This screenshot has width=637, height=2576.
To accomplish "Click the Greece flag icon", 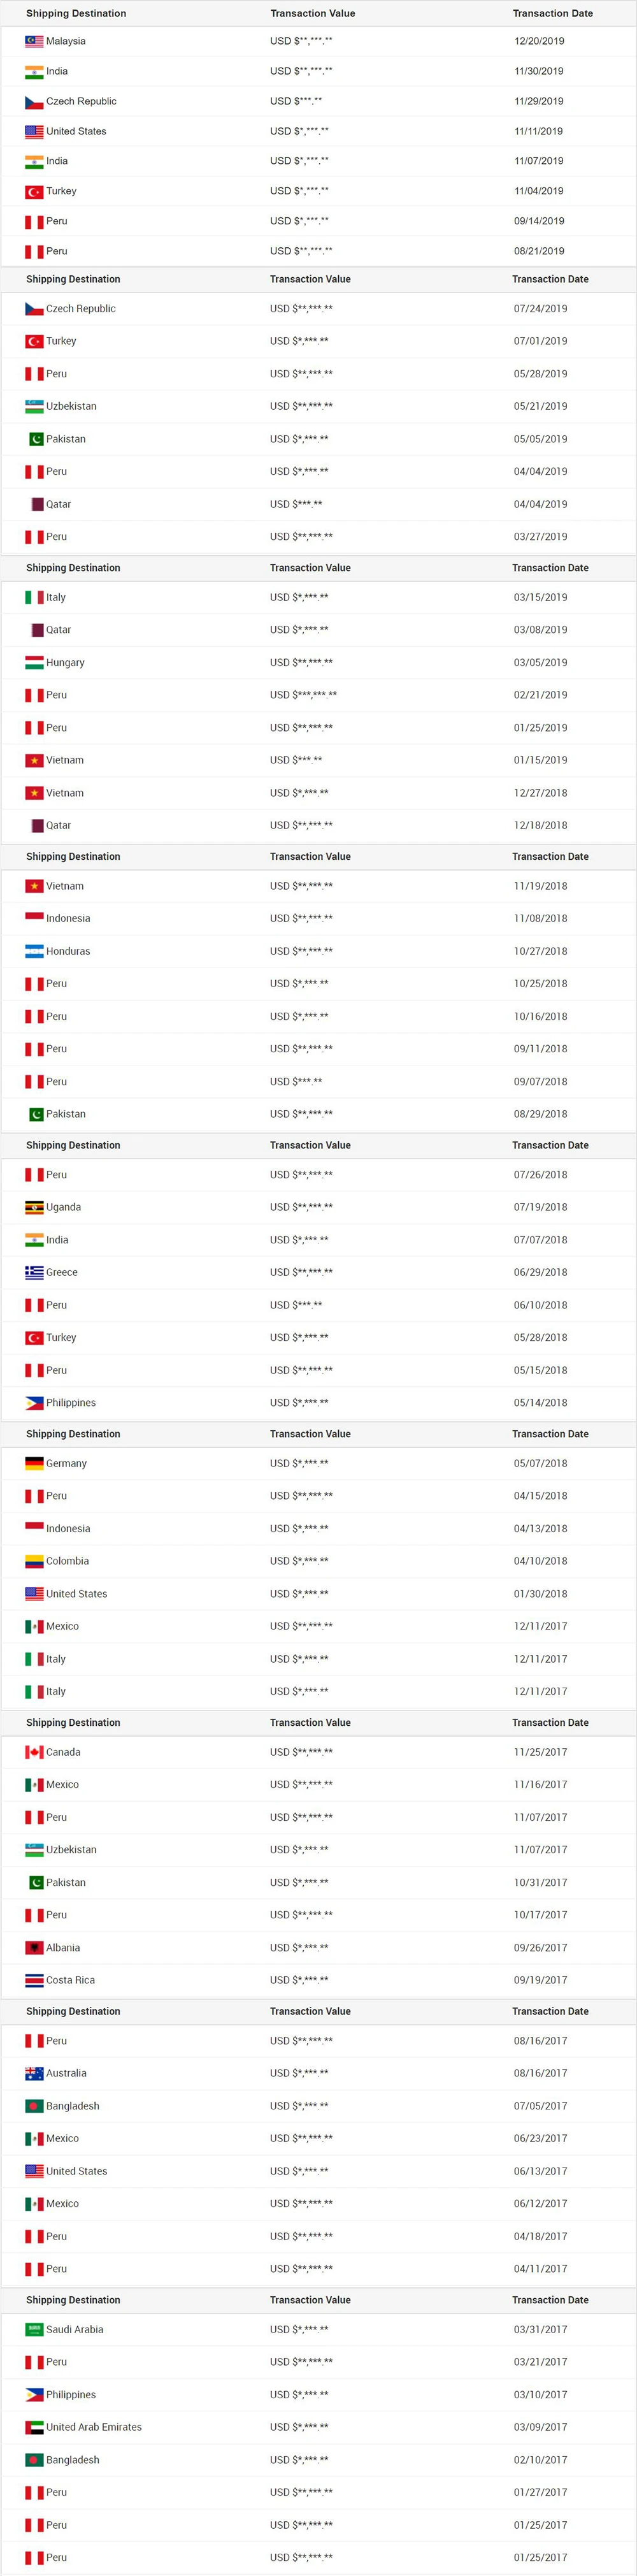I will click(x=34, y=1272).
